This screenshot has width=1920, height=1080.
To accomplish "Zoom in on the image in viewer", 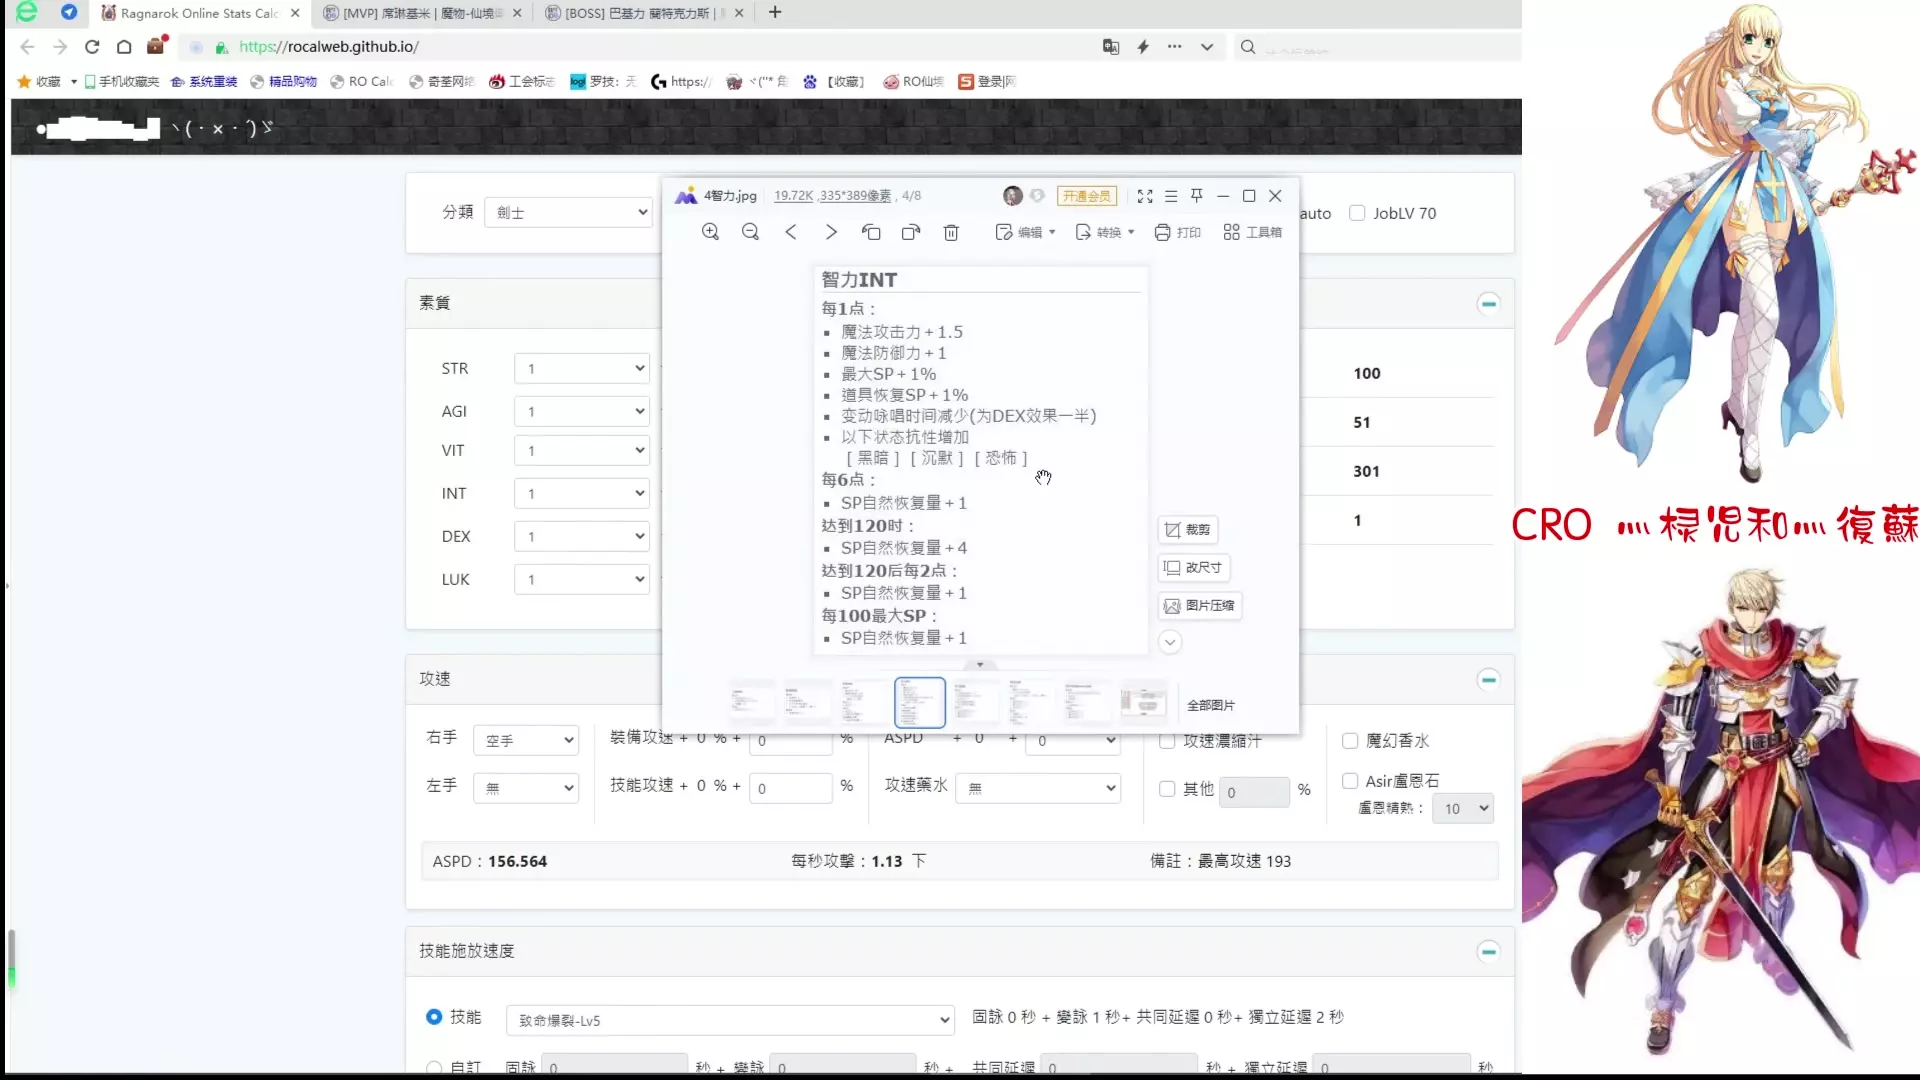I will click(710, 232).
